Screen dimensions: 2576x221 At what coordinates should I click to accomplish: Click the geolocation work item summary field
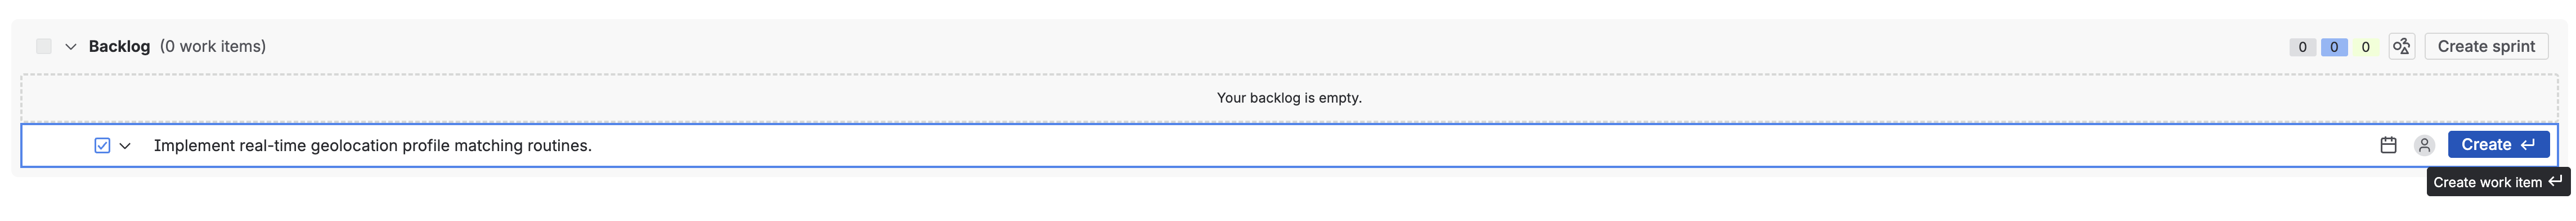tap(1260, 145)
